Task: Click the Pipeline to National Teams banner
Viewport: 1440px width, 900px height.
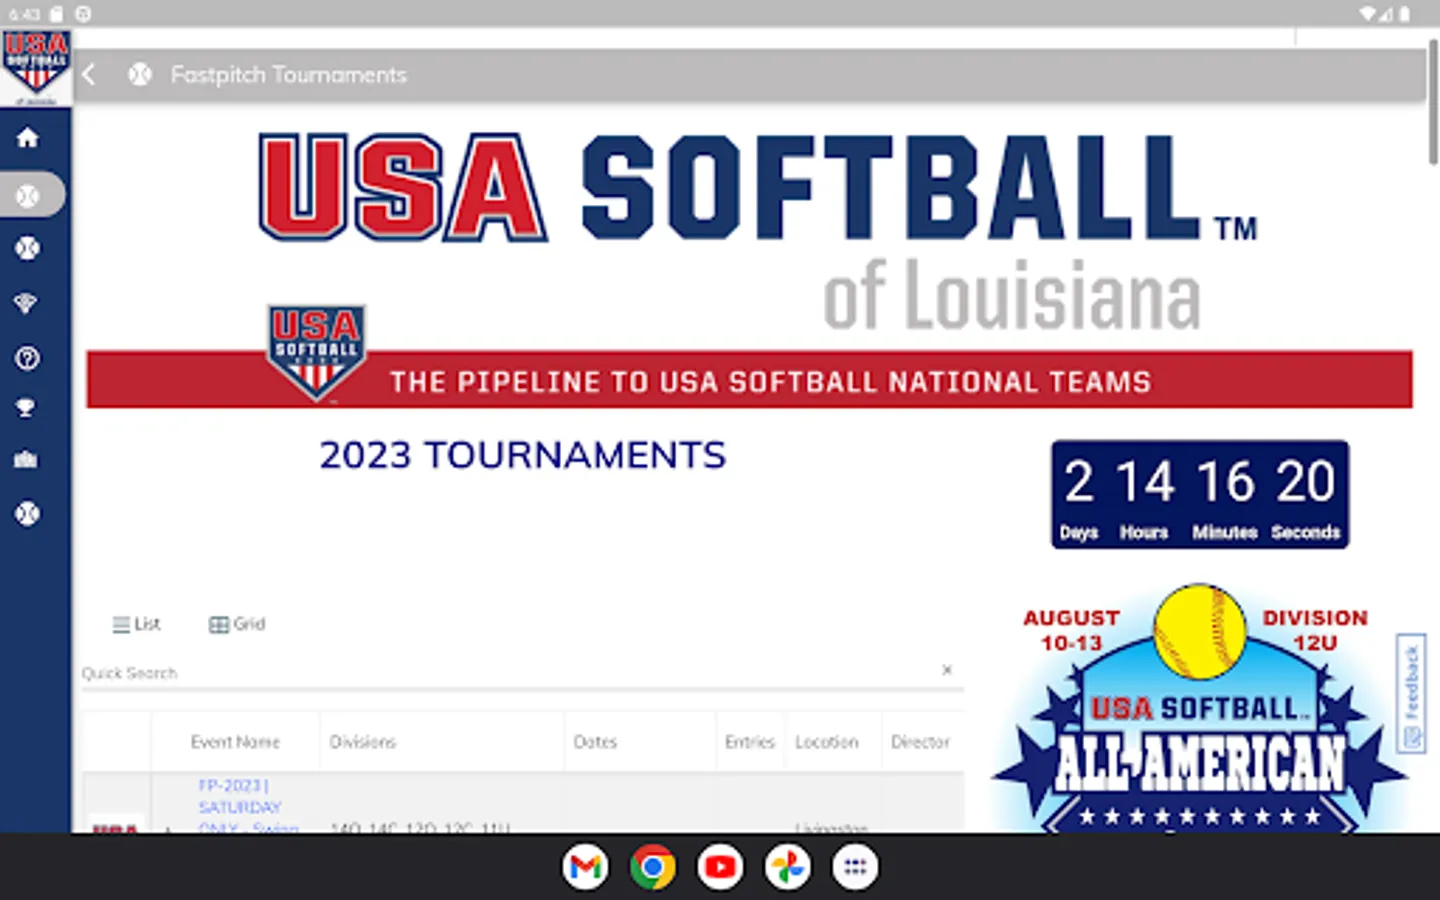Action: 749,379
